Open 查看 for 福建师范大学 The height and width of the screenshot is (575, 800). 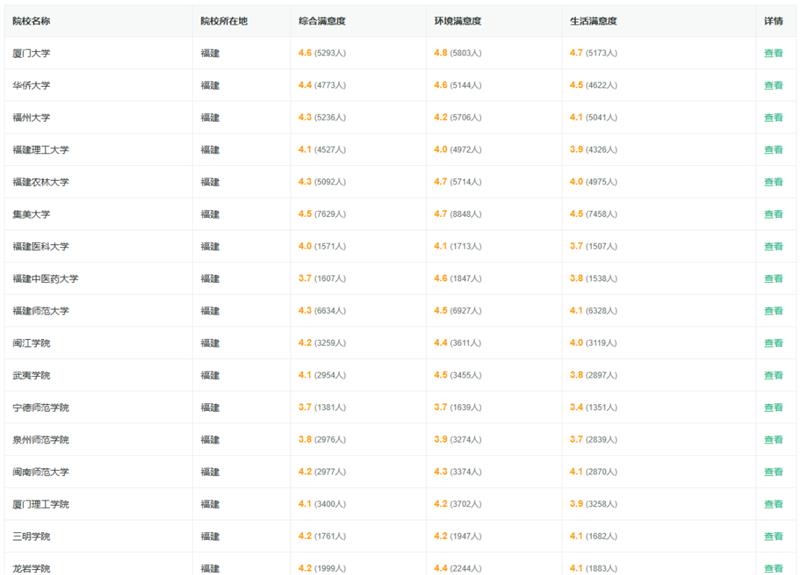pyautogui.click(x=773, y=311)
